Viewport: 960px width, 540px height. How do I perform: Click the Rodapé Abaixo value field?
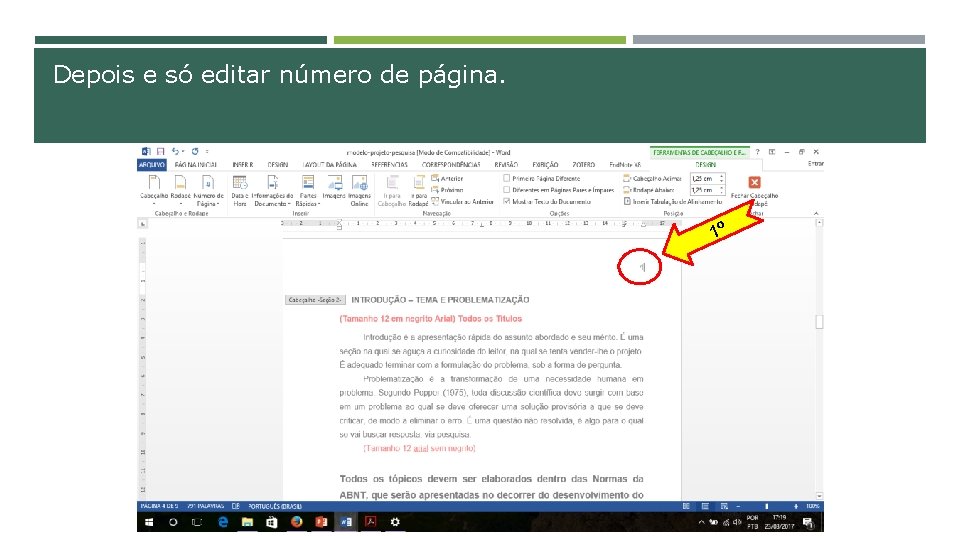click(703, 190)
